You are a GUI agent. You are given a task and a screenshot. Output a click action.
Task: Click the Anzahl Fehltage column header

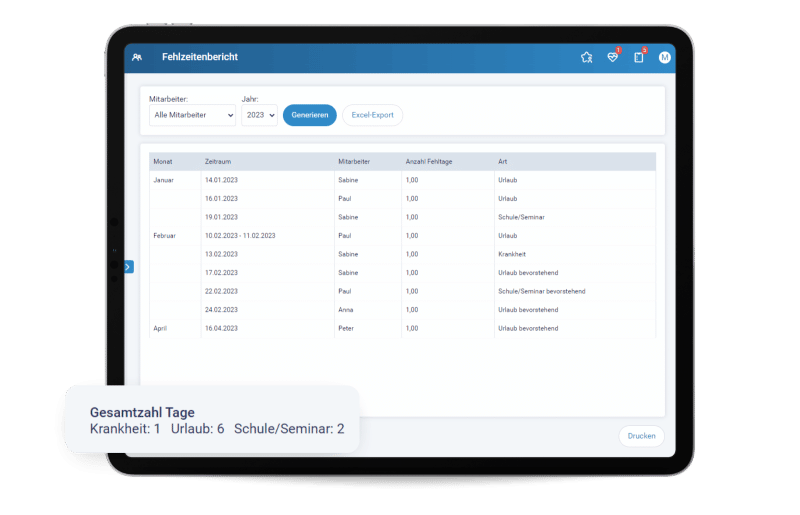pos(429,161)
